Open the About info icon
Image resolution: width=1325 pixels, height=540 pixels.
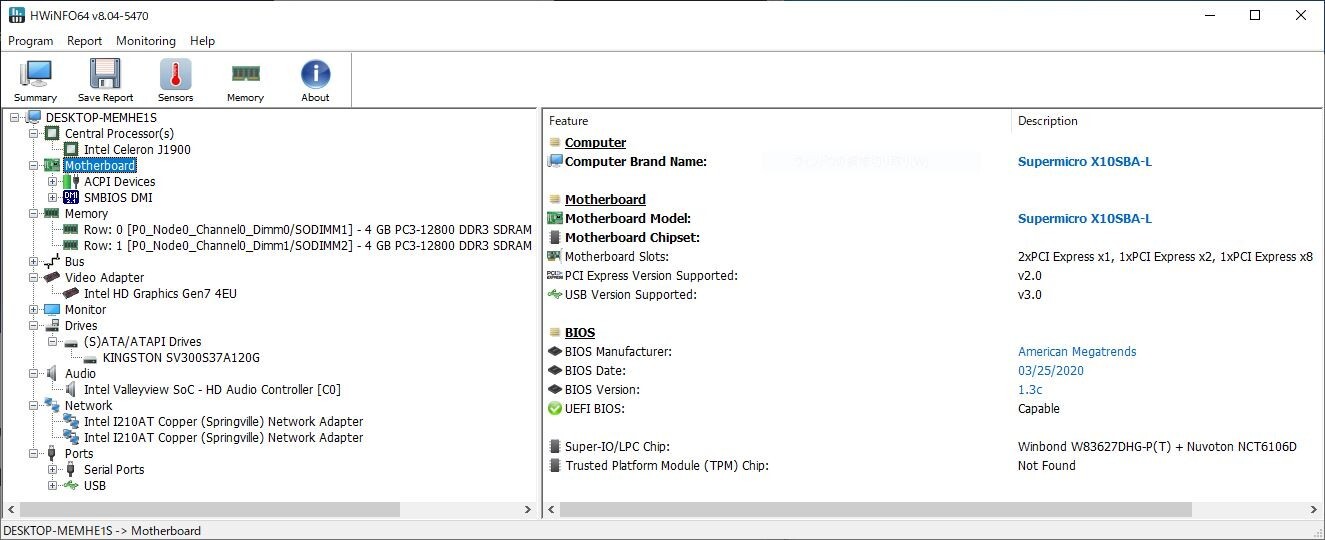point(315,75)
